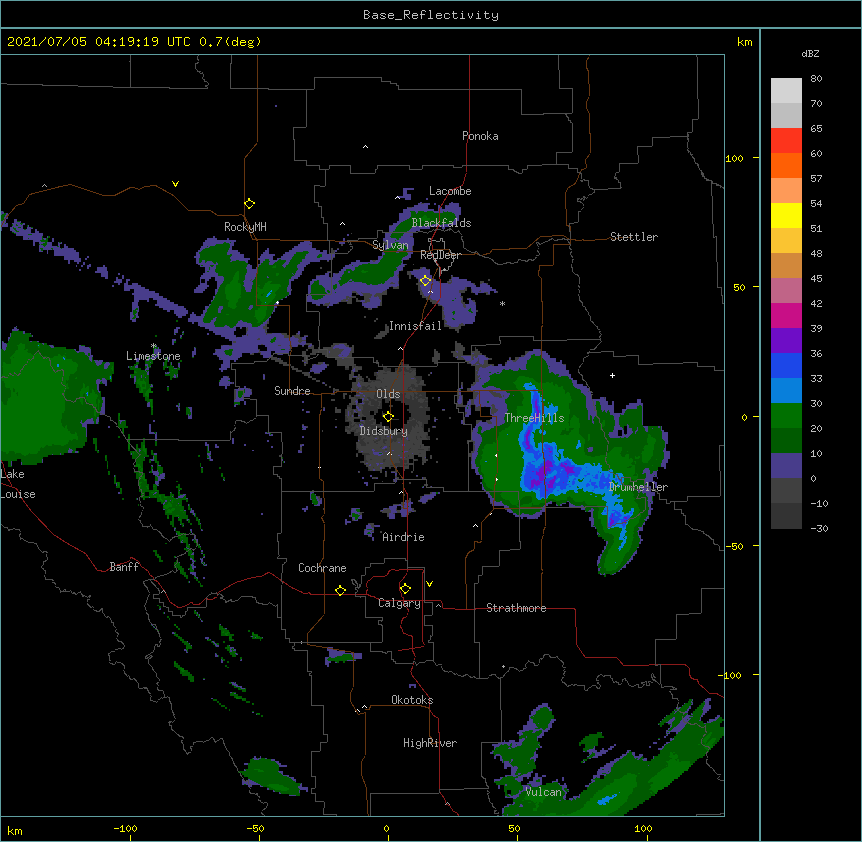Image resolution: width=862 pixels, height=842 pixels.
Task: Click the Olds town label
Action: [x=388, y=394]
